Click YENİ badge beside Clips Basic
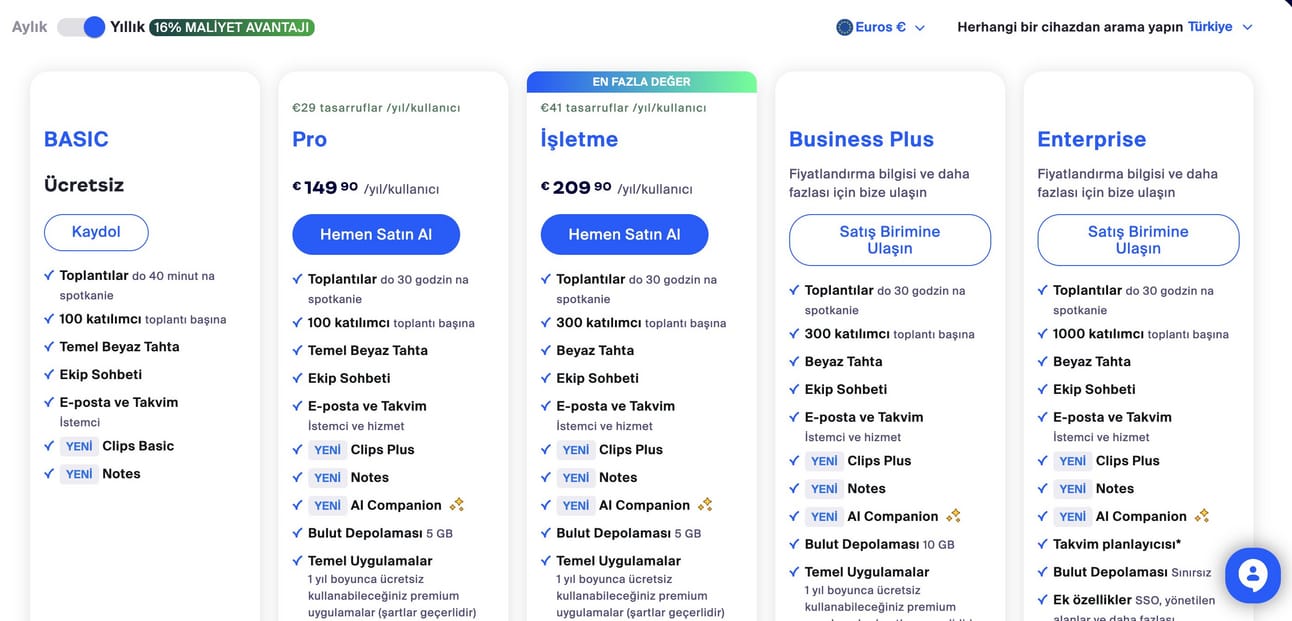Image resolution: width=1292 pixels, height=621 pixels. click(x=79, y=446)
